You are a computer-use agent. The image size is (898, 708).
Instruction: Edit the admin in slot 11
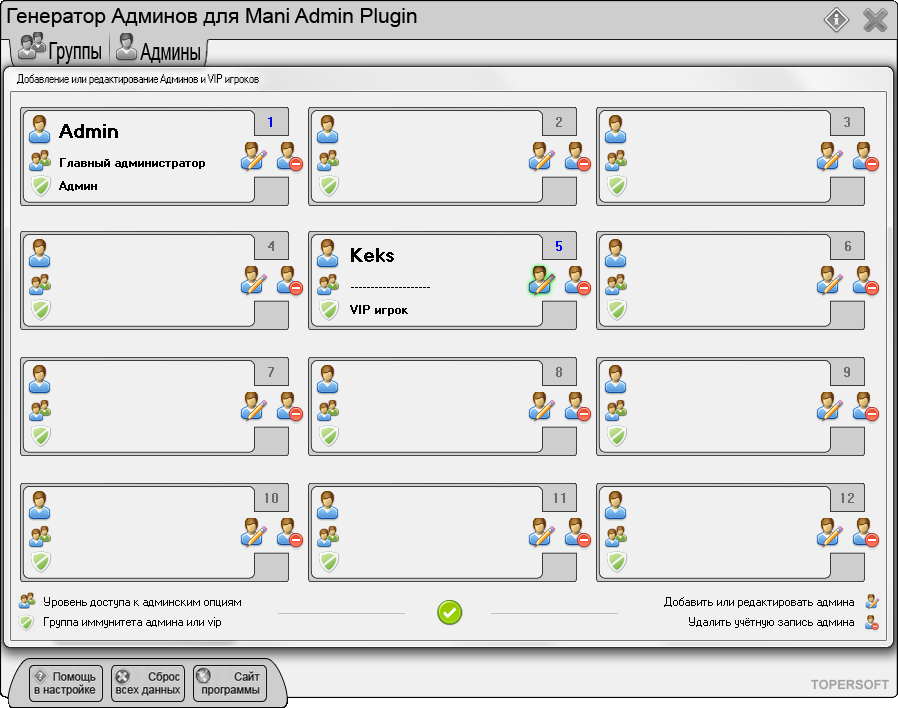[542, 532]
